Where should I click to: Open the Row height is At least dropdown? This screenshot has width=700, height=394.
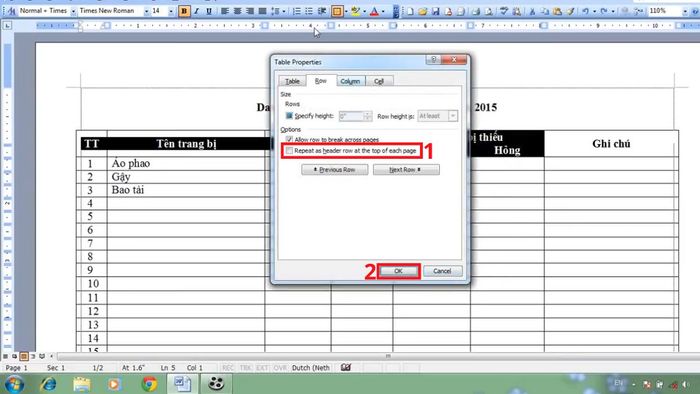click(453, 116)
